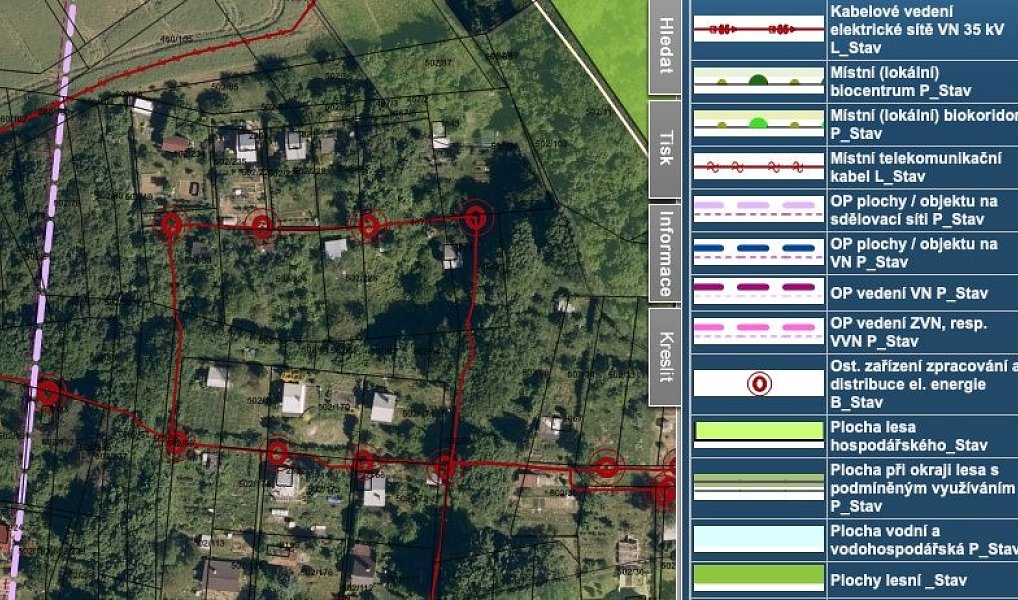Open the Kreslit drawing tab
The height and width of the screenshot is (600, 1018).
(x=665, y=357)
